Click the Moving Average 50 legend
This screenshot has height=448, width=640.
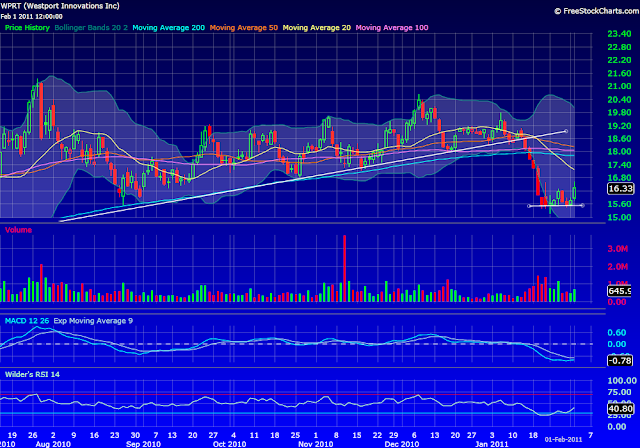point(244,28)
